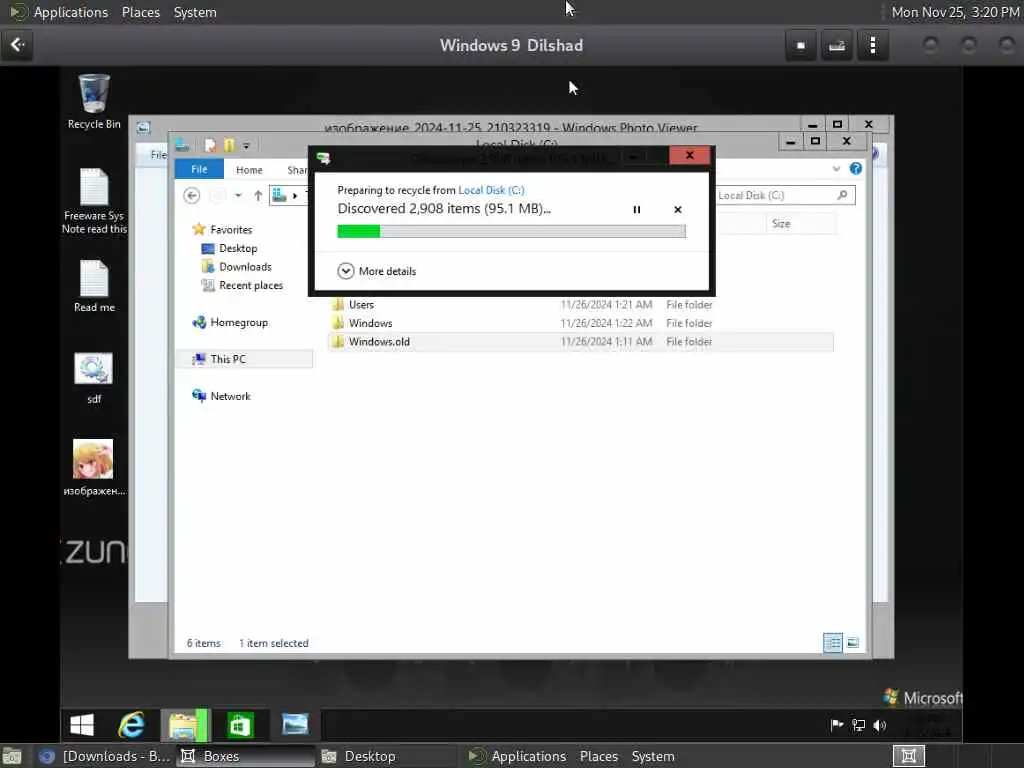Click the bottom-right Boxes tray icon
1024x768 pixels.
pyautogui.click(x=909, y=756)
